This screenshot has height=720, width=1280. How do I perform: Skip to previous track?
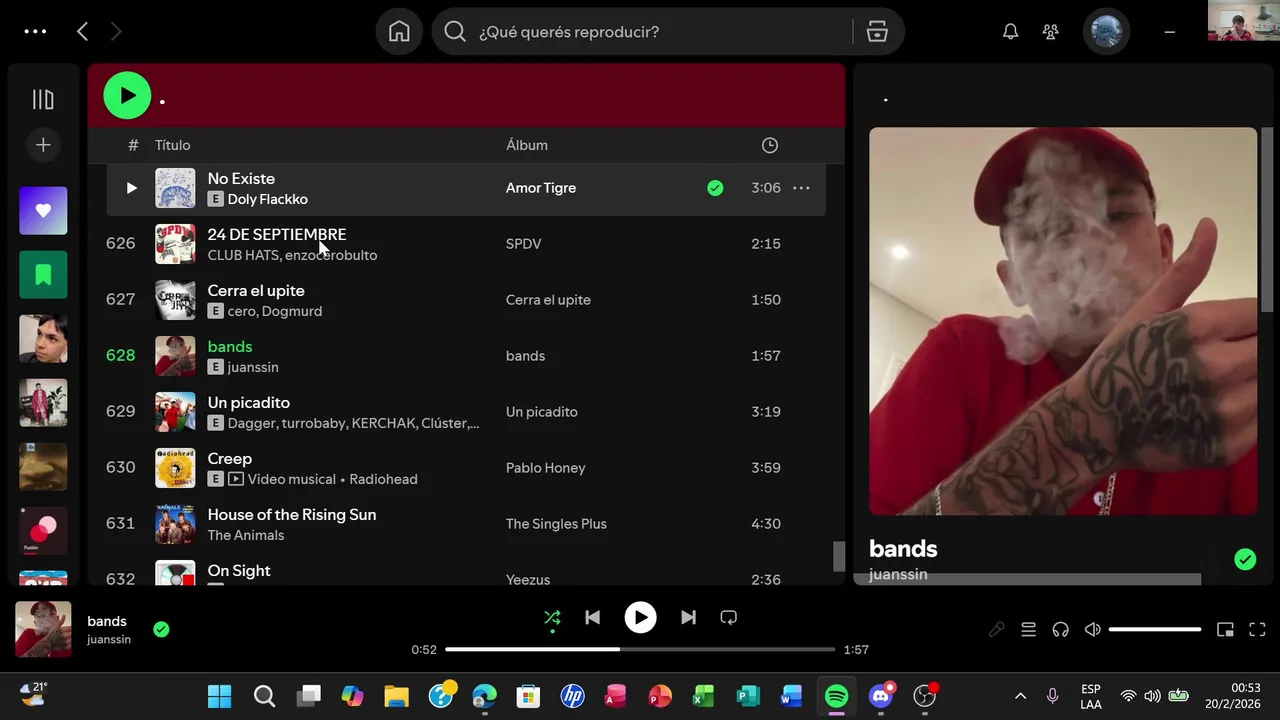592,618
